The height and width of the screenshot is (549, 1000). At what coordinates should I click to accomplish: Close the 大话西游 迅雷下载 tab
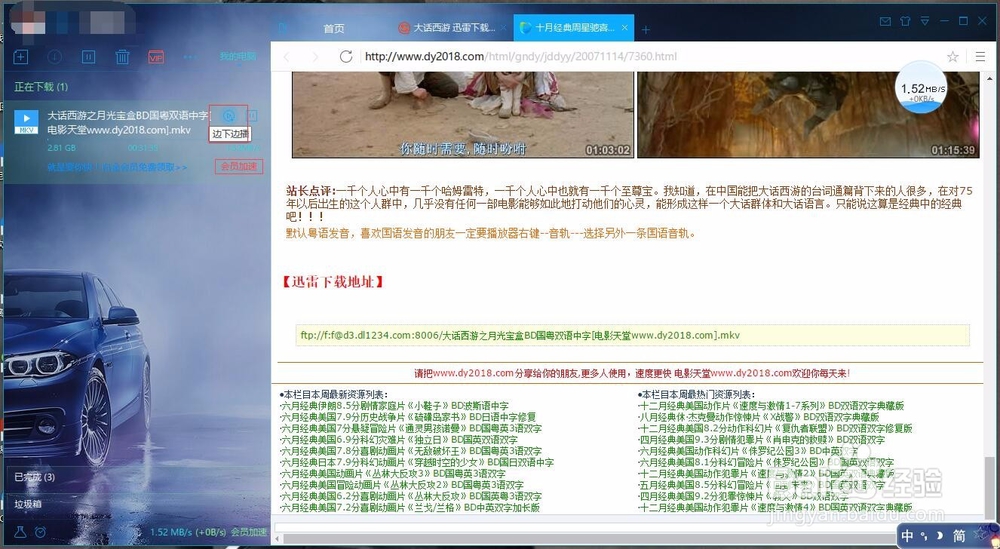point(504,28)
